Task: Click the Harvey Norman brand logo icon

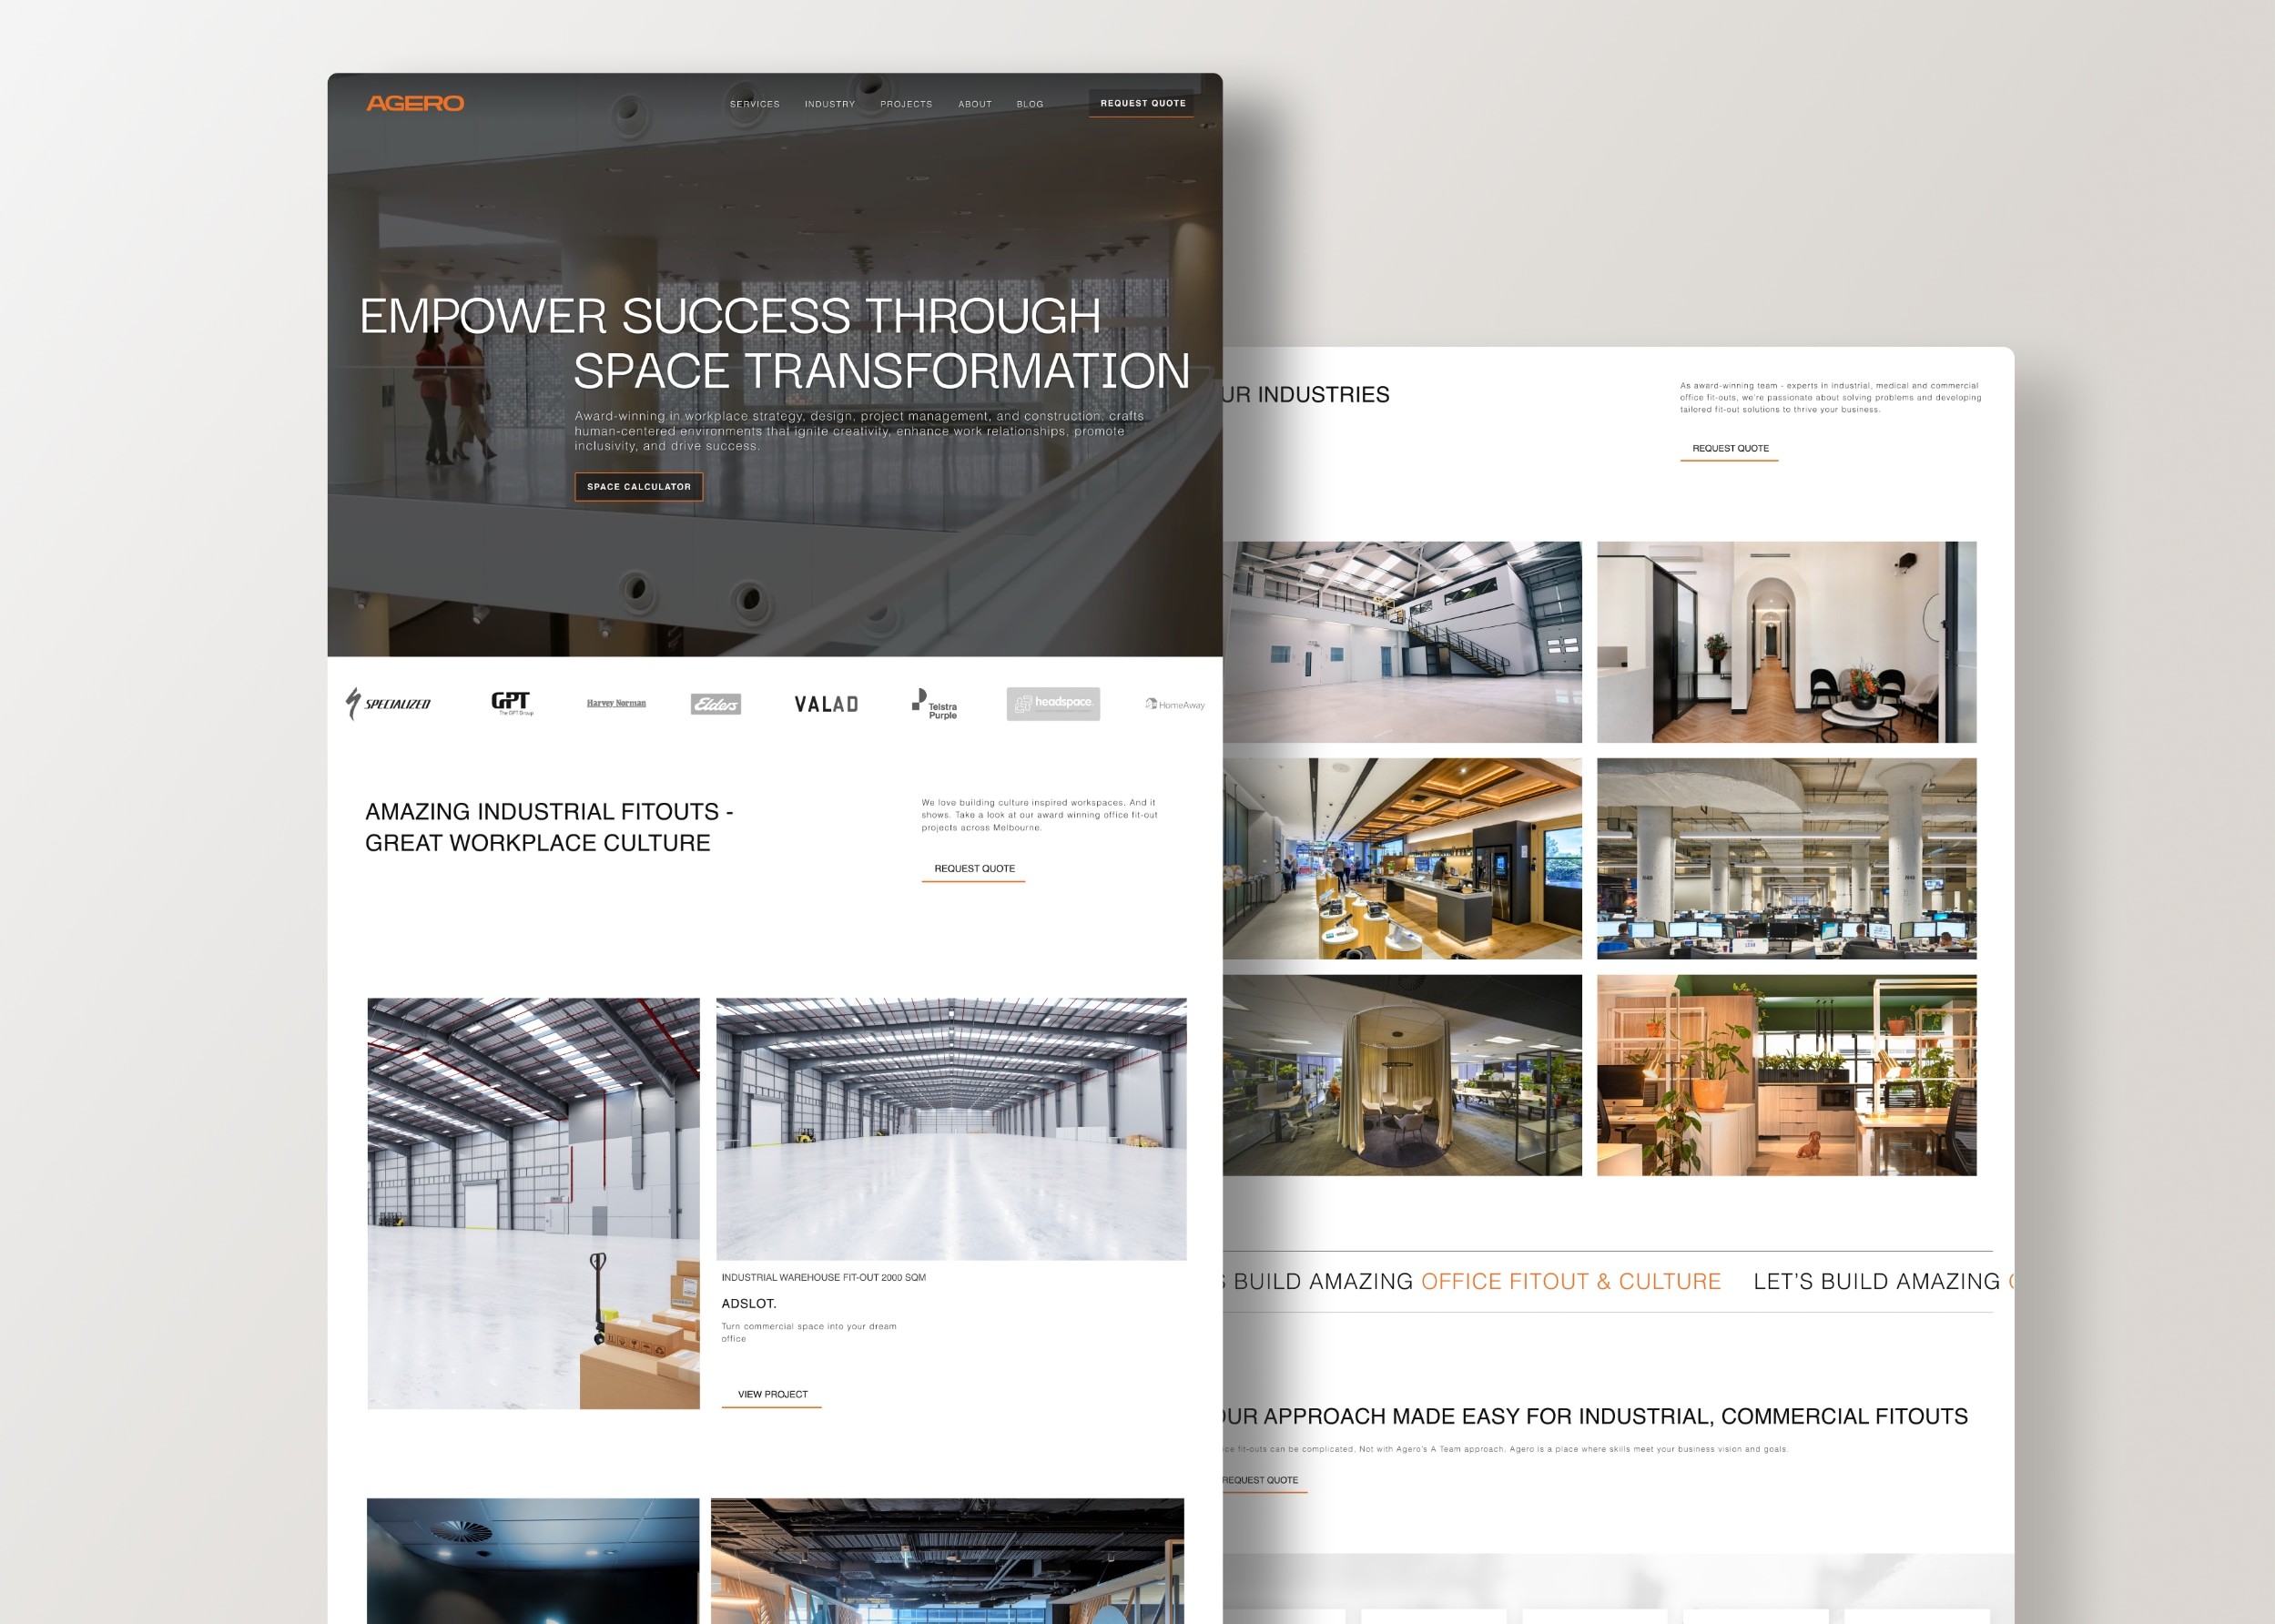Action: [614, 703]
